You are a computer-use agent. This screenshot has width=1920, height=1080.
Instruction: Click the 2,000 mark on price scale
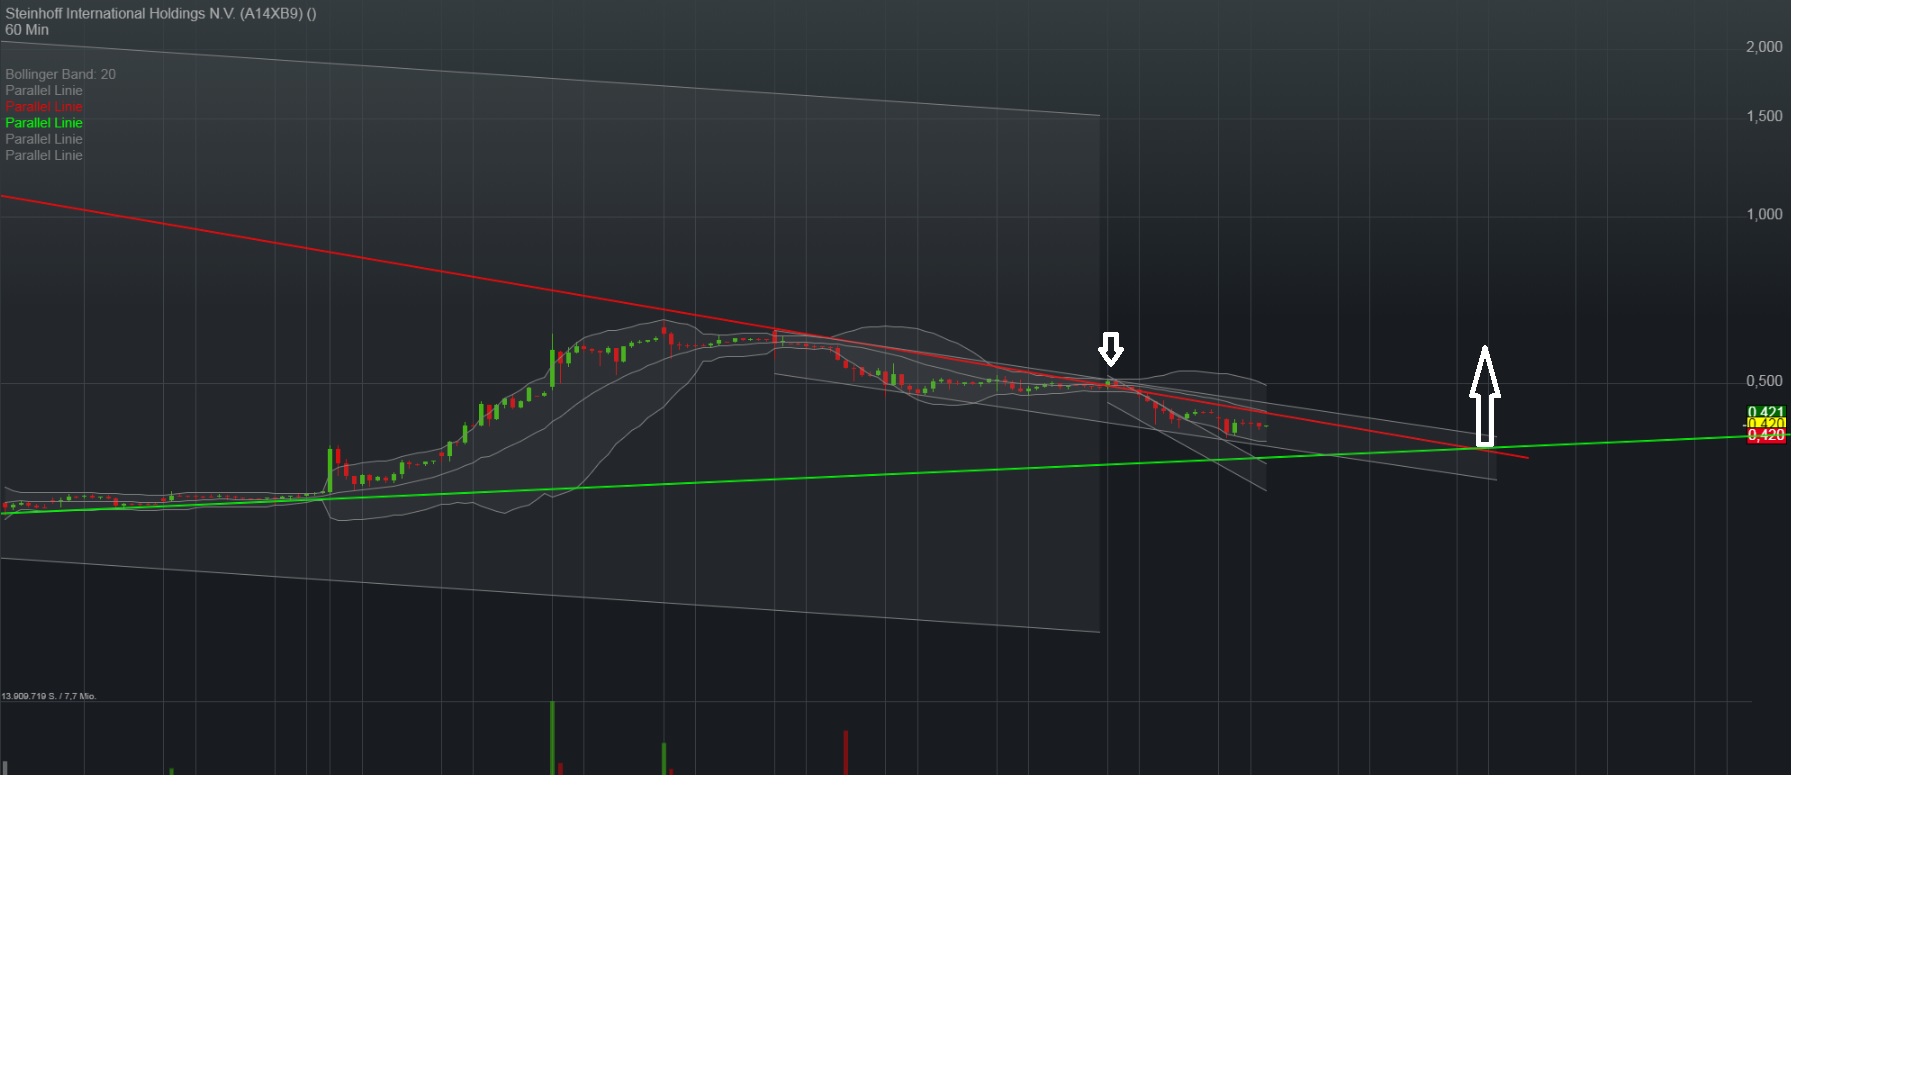click(x=1764, y=46)
